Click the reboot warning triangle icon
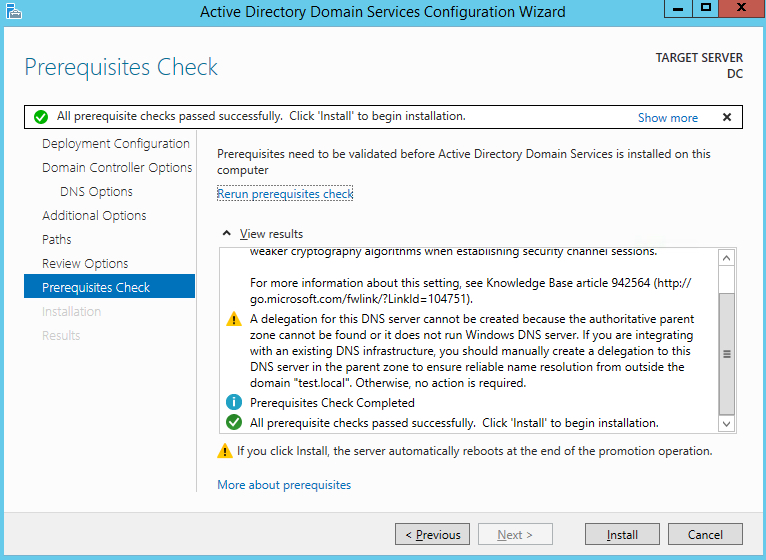The image size is (766, 560). click(225, 451)
